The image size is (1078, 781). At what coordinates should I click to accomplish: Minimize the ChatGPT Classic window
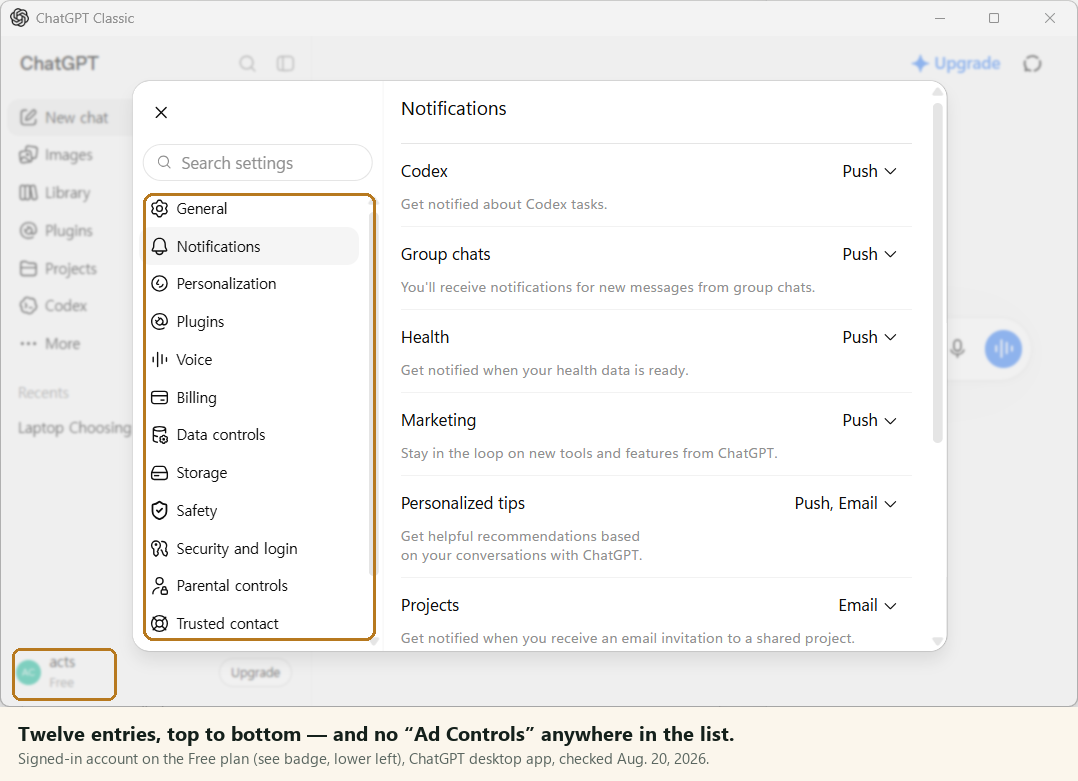point(940,18)
